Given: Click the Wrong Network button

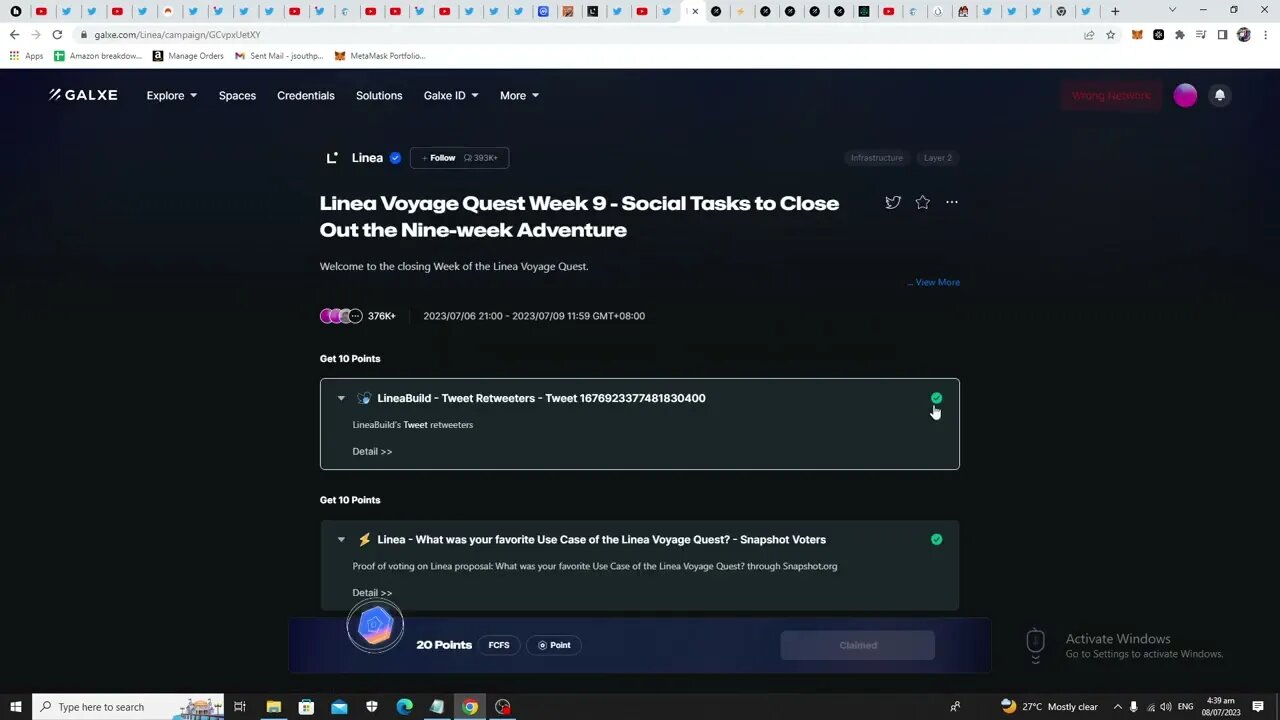Looking at the screenshot, I should [1111, 95].
